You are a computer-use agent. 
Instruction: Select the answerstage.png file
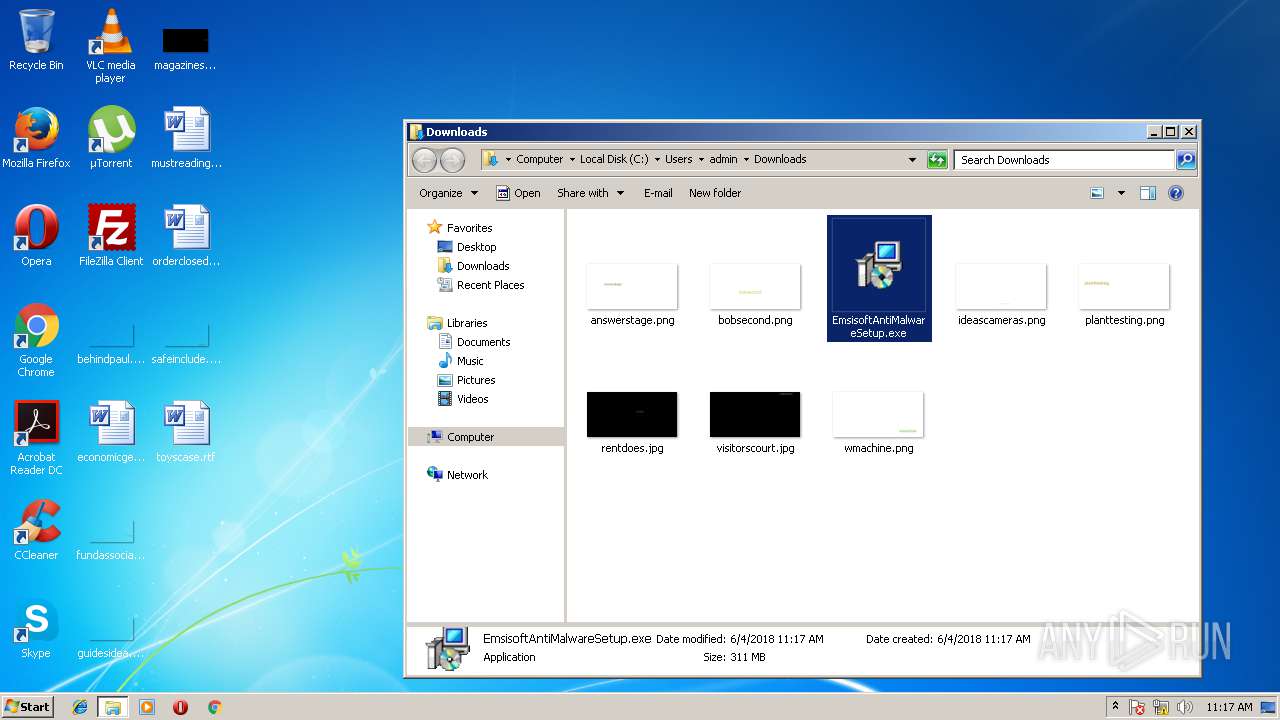tap(632, 293)
